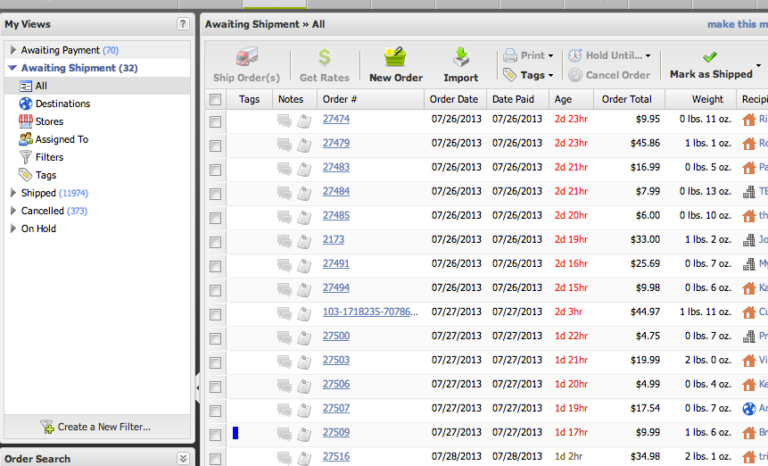Select the checkbox for order 27500
The image size is (768, 466).
tap(215, 337)
